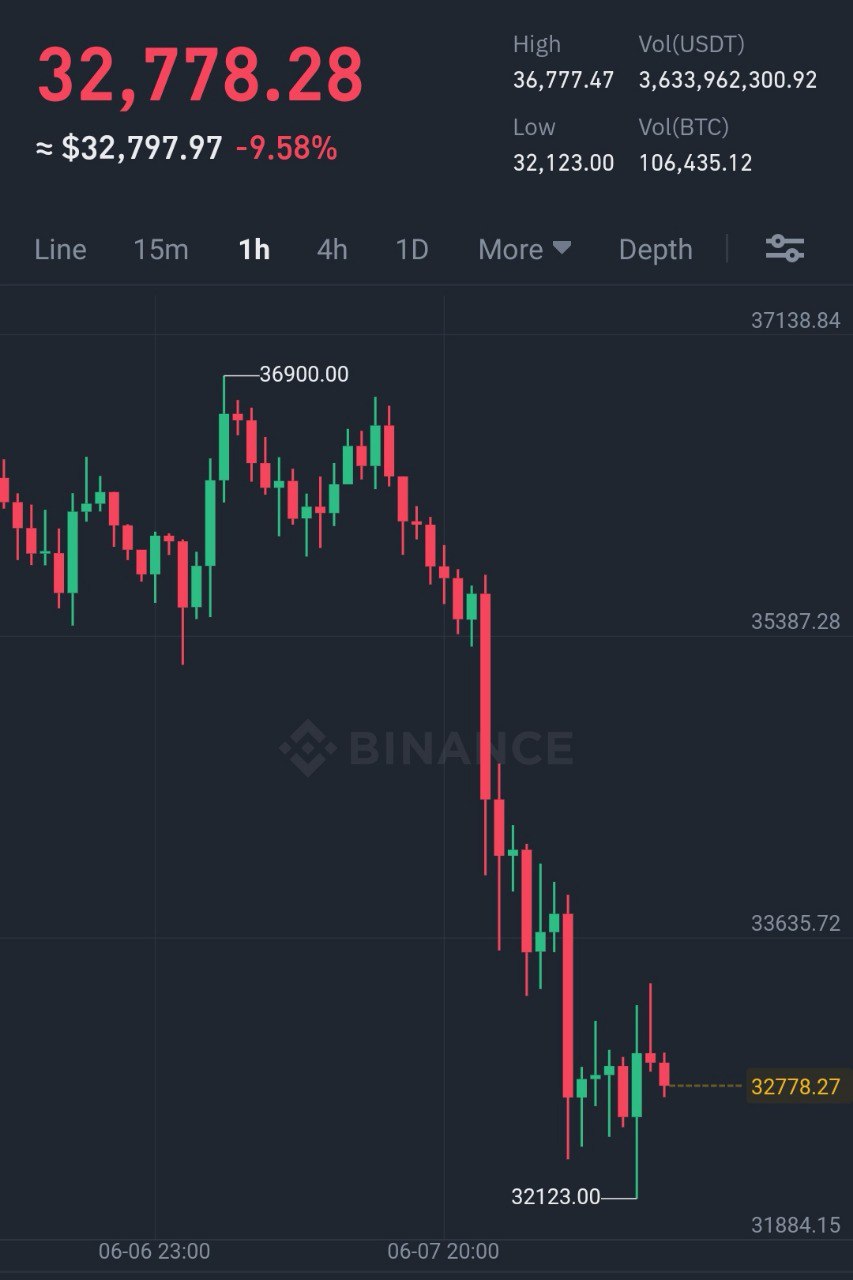
Task: Click the 35387.28 price axis label
Action: coord(796,621)
